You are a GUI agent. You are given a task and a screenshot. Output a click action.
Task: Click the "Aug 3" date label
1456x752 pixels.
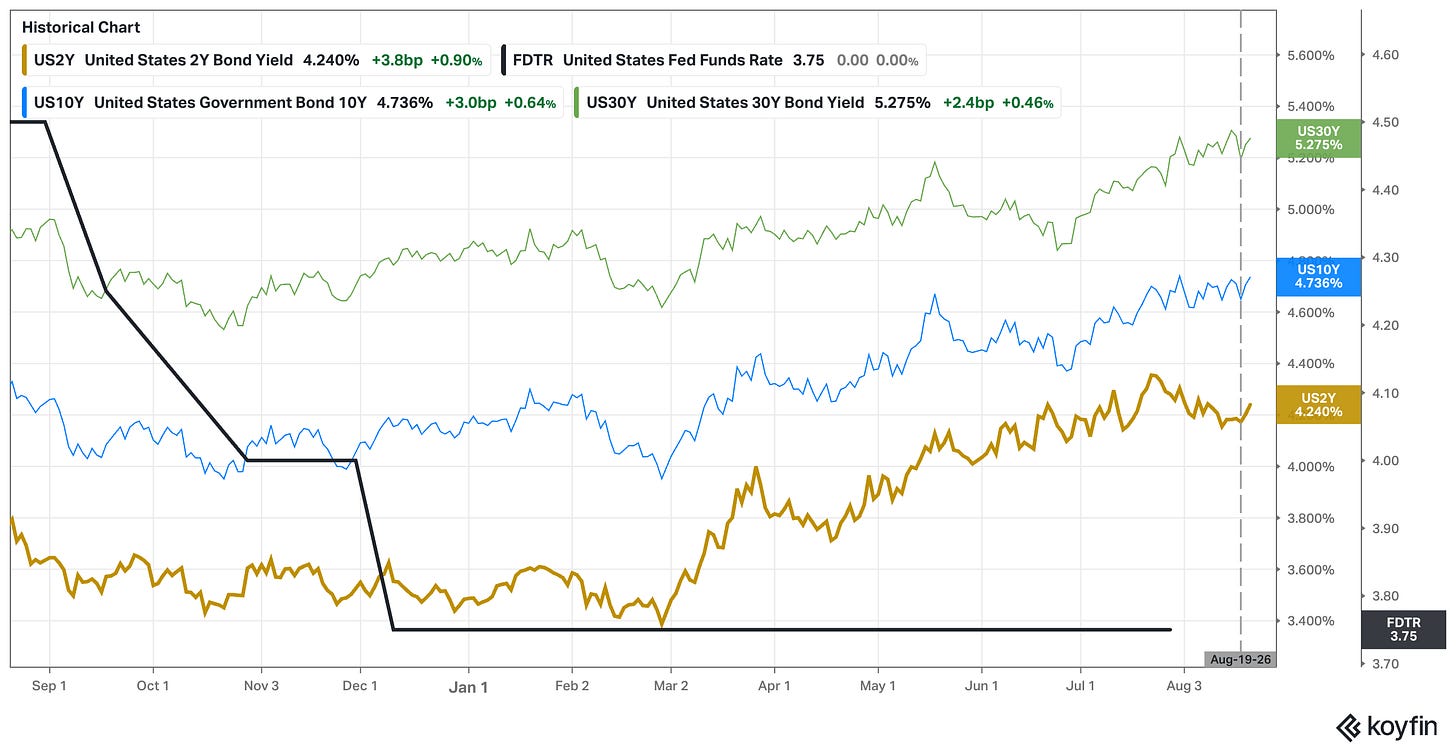(x=1184, y=686)
